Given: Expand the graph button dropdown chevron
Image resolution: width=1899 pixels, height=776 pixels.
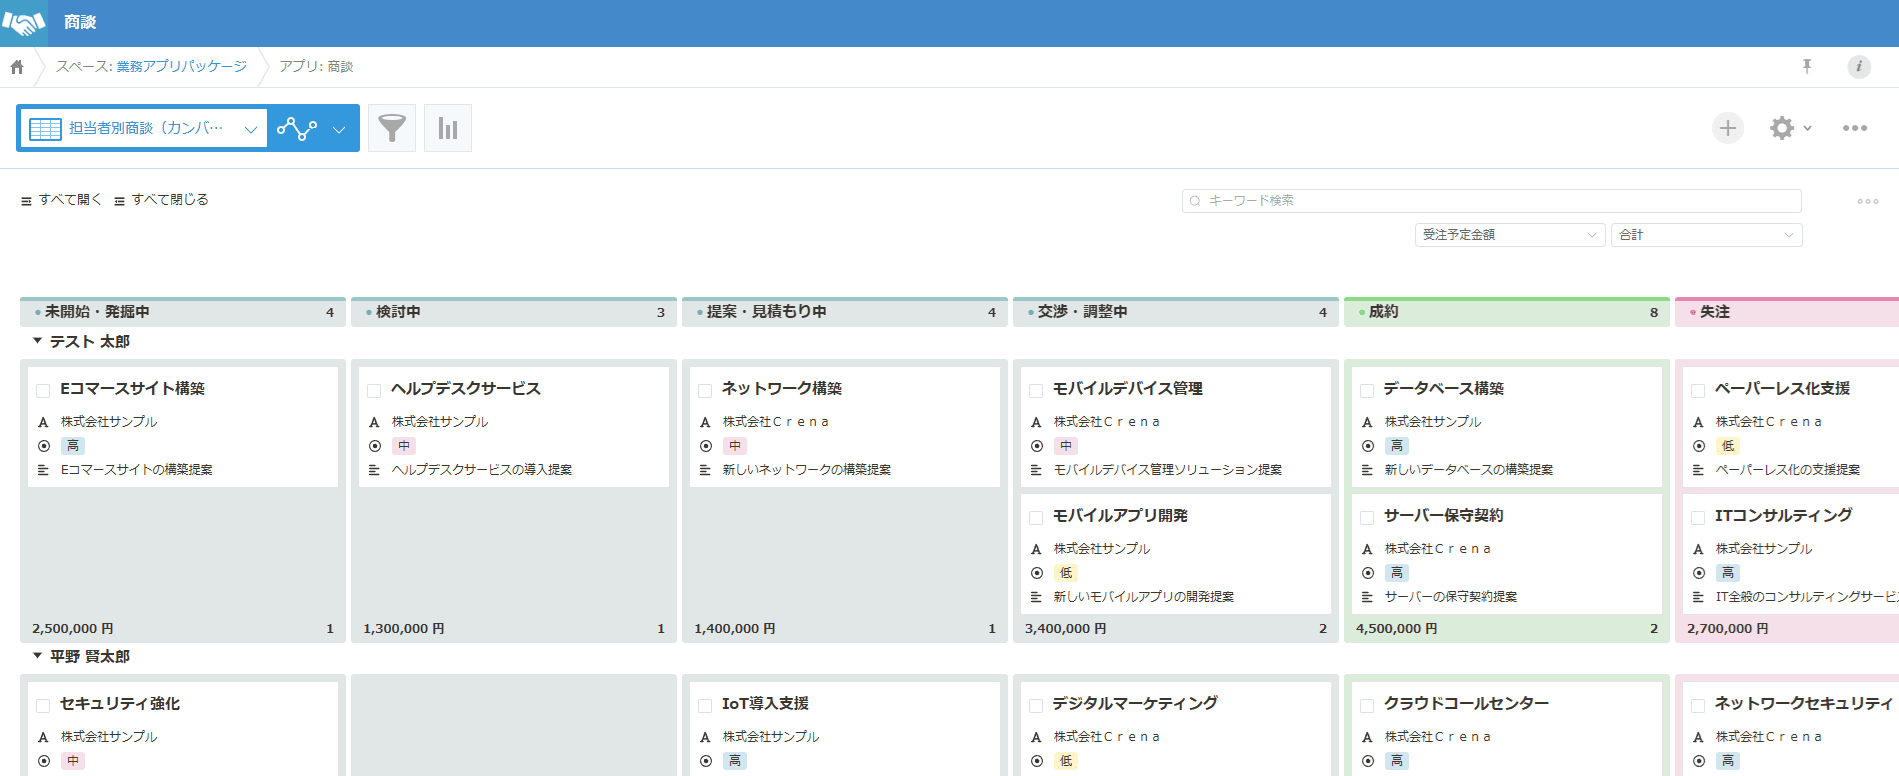Looking at the screenshot, I should coord(339,129).
